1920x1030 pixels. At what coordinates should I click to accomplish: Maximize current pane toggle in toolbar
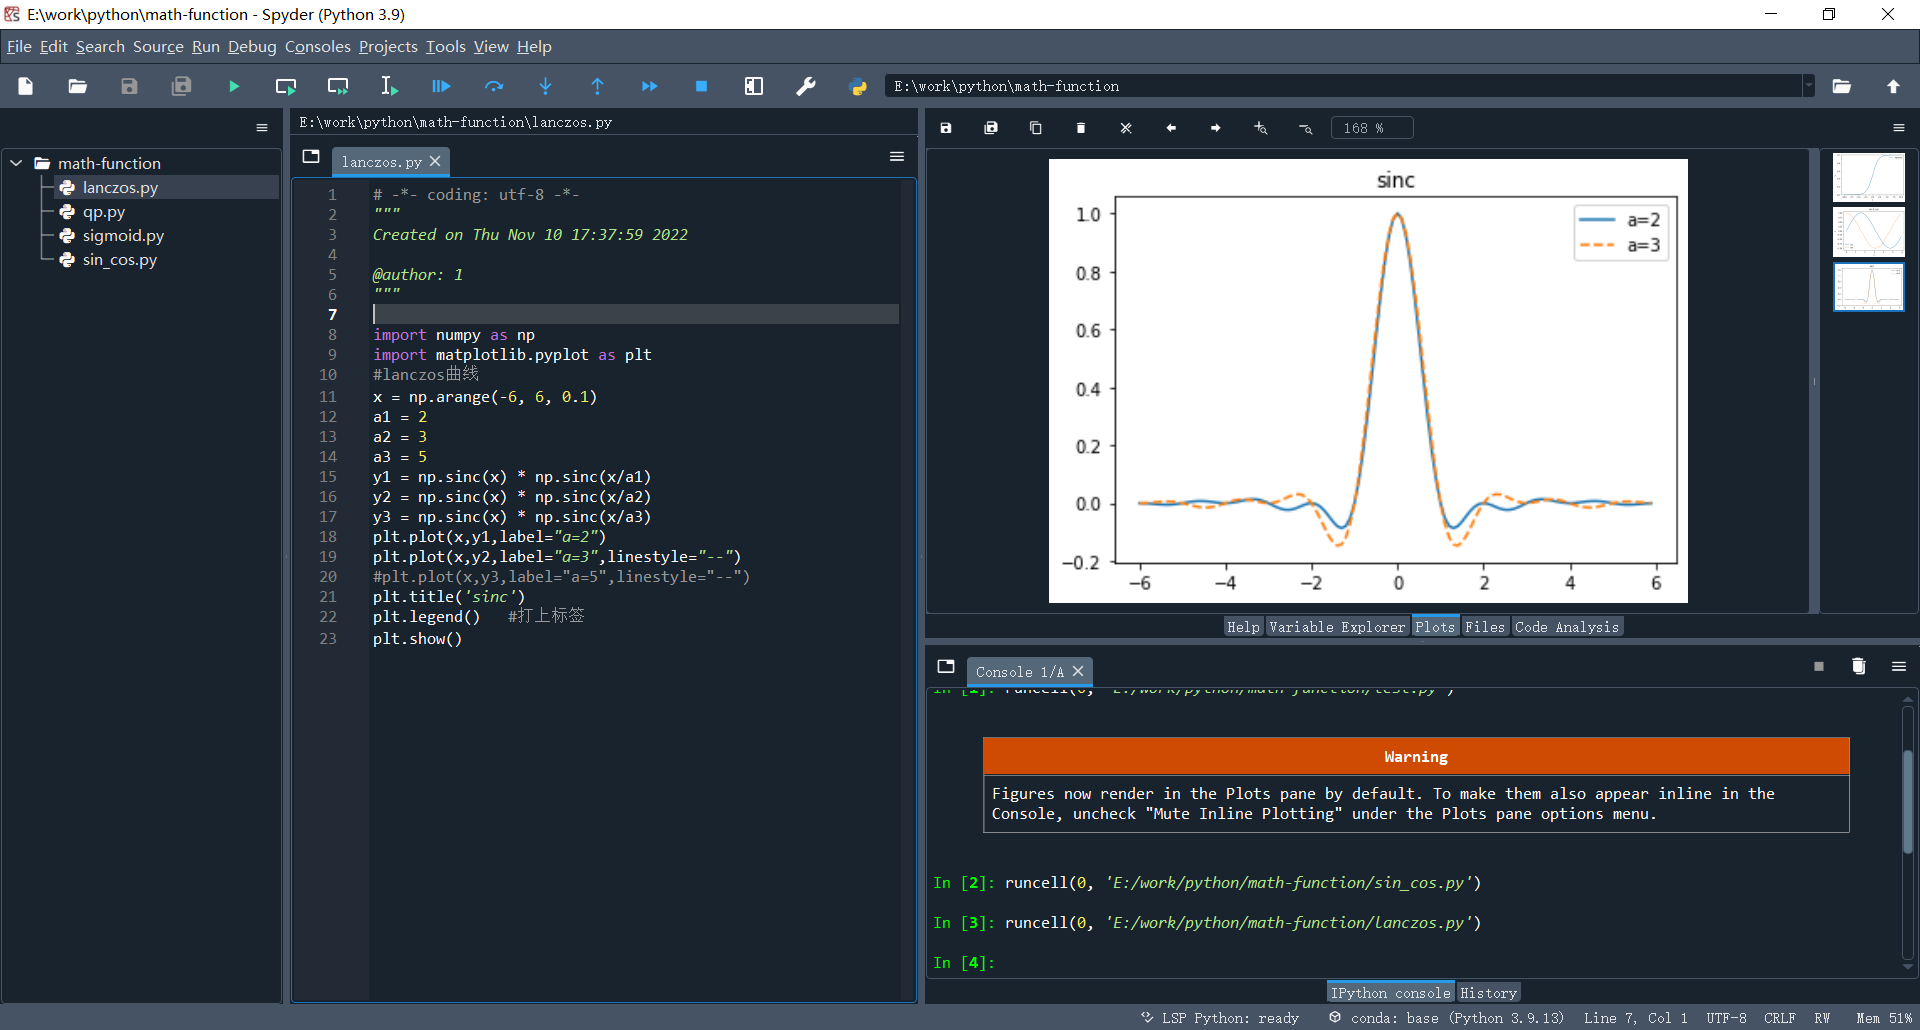point(754,87)
